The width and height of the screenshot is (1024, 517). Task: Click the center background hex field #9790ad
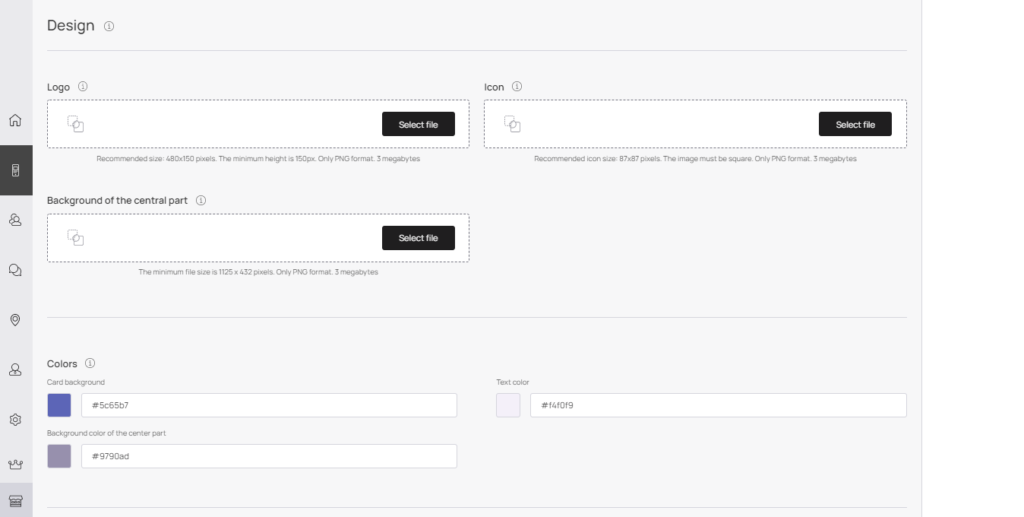269,456
